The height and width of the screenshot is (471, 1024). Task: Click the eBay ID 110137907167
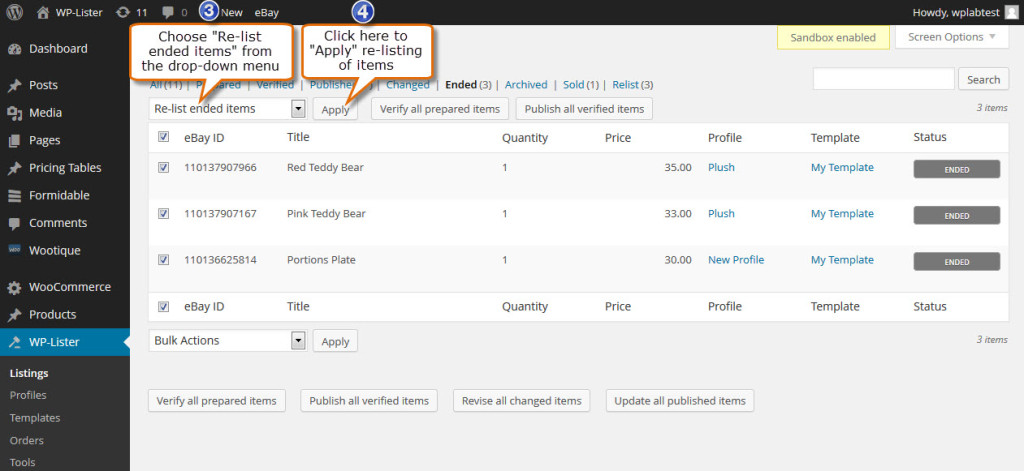(x=220, y=214)
